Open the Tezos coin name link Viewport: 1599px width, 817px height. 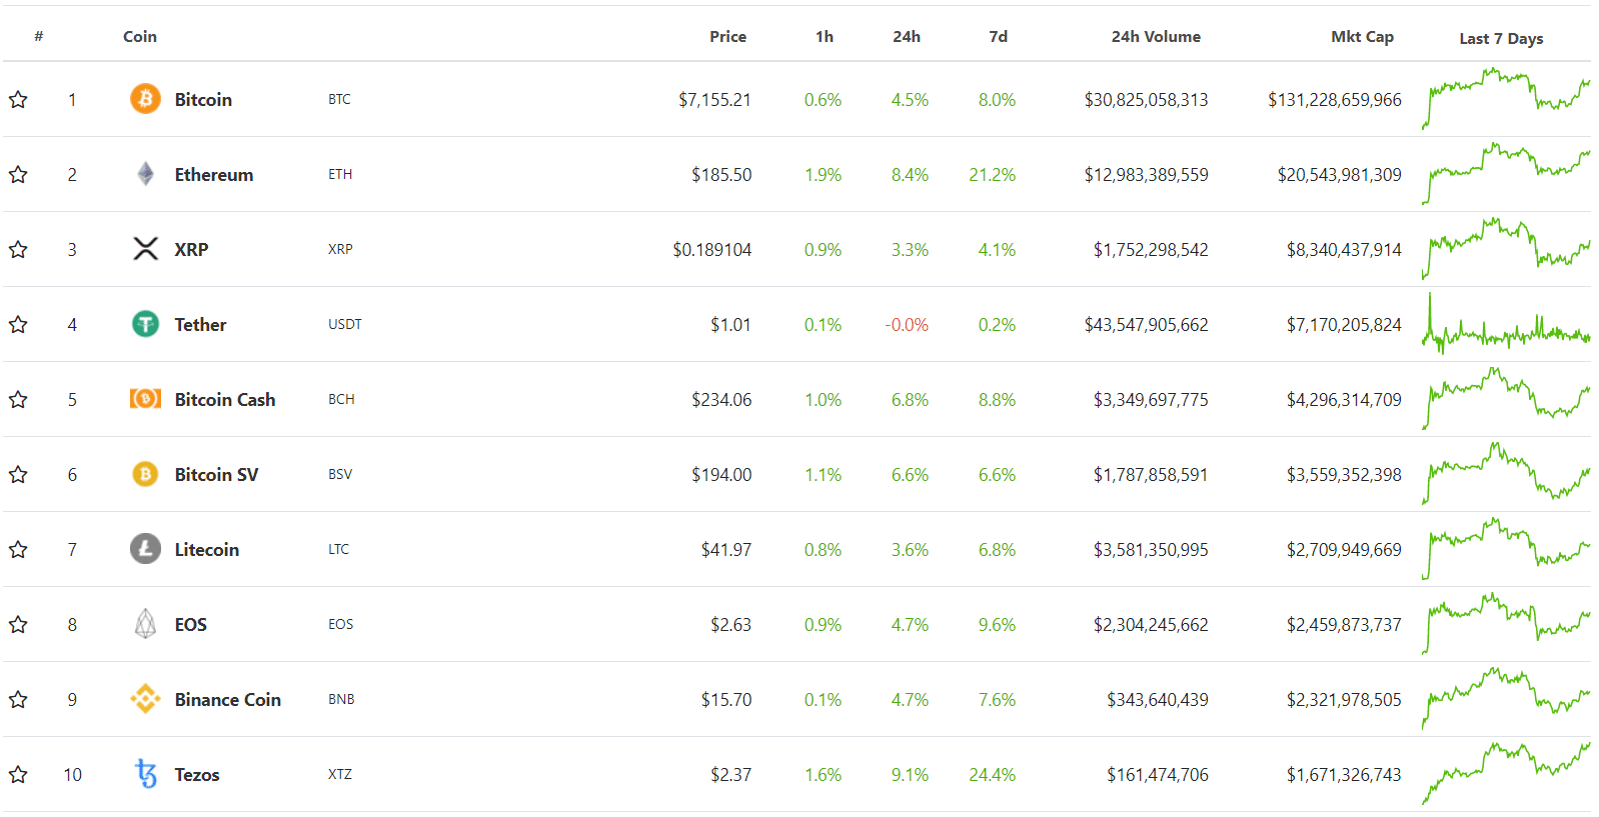(x=197, y=774)
